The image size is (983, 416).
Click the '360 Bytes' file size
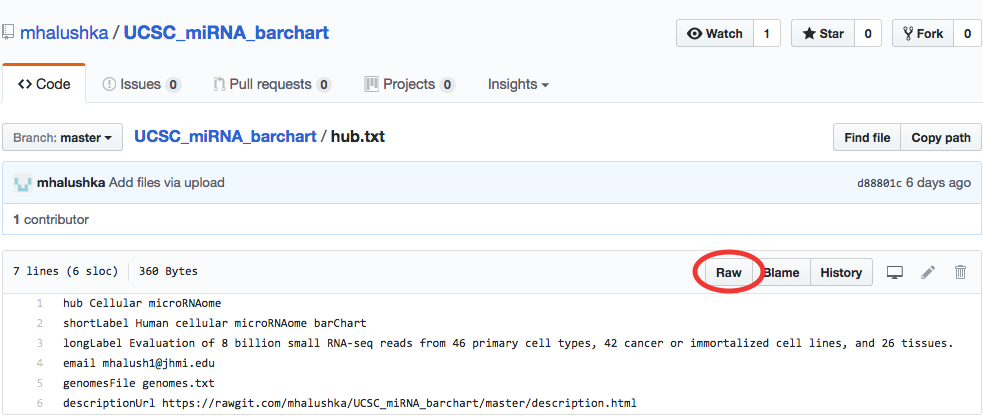pos(169,272)
